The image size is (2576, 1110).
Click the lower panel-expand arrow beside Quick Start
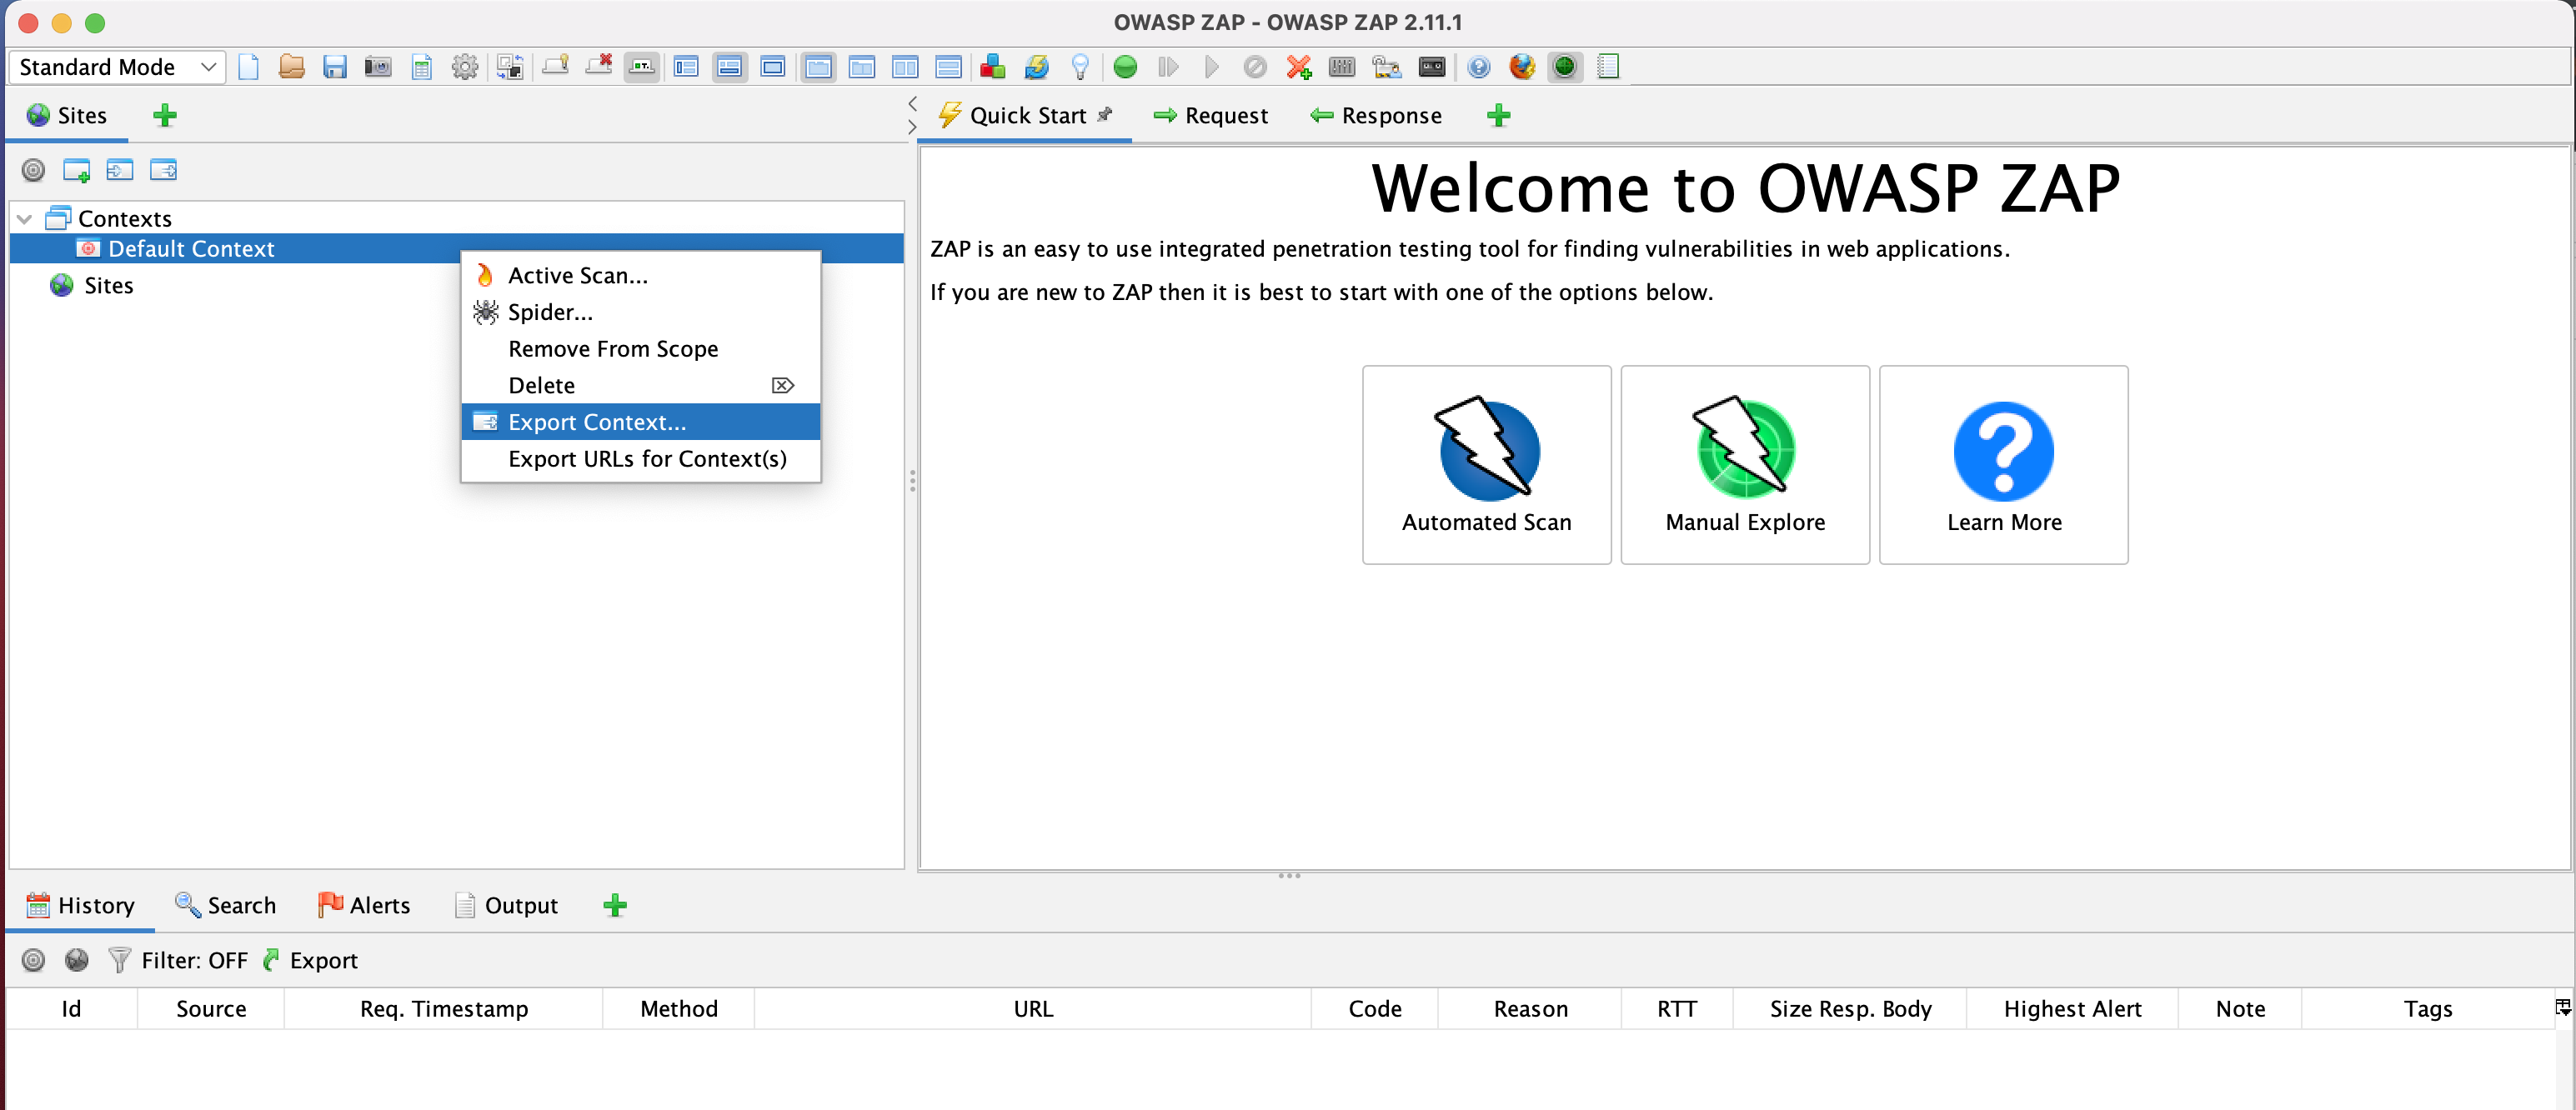(912, 127)
